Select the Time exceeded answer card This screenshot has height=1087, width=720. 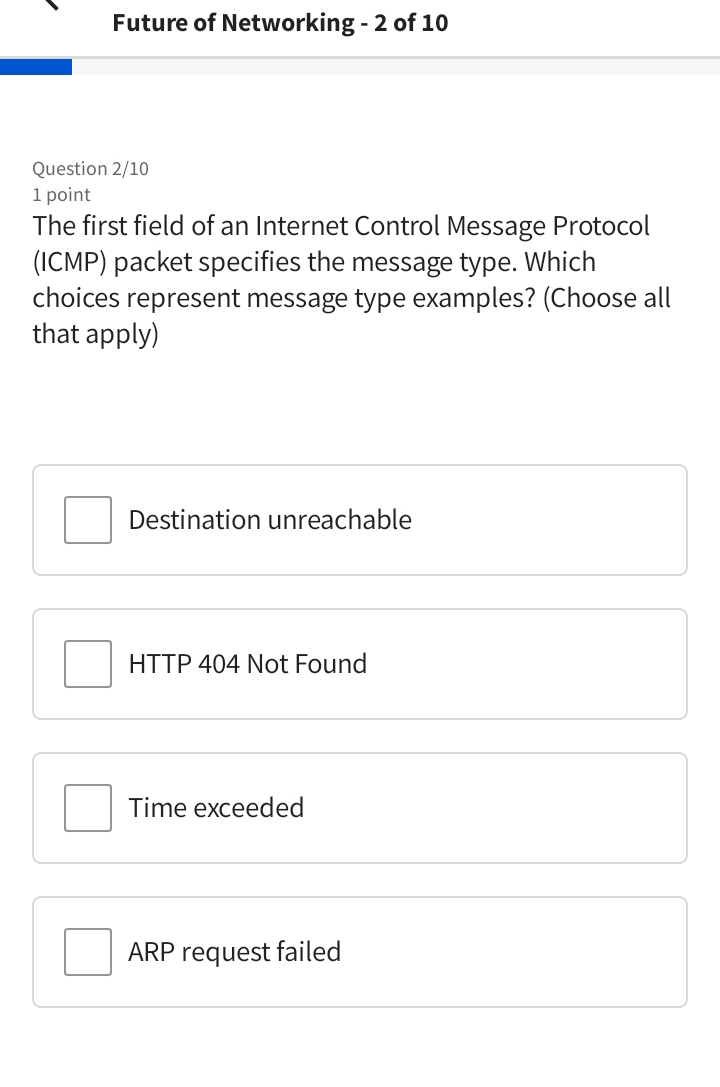point(360,807)
